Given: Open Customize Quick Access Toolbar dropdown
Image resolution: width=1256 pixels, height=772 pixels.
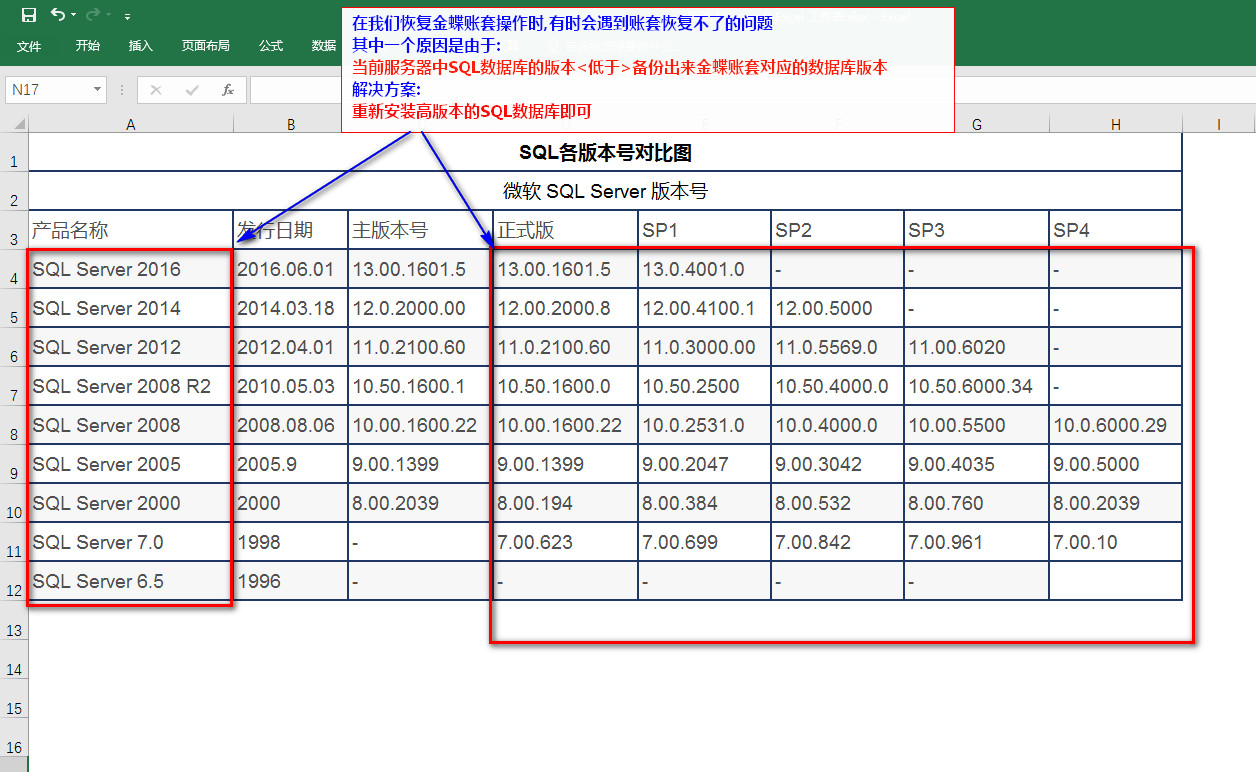Looking at the screenshot, I should tap(127, 16).
